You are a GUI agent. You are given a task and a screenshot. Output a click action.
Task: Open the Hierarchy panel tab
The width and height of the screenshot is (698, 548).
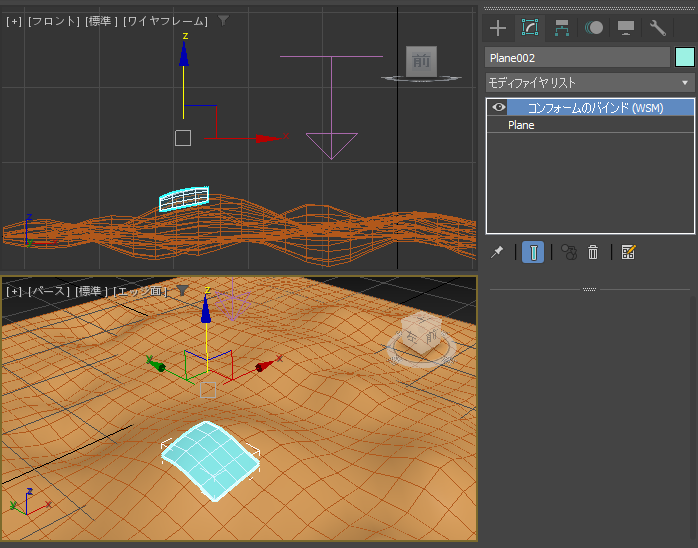coord(562,28)
